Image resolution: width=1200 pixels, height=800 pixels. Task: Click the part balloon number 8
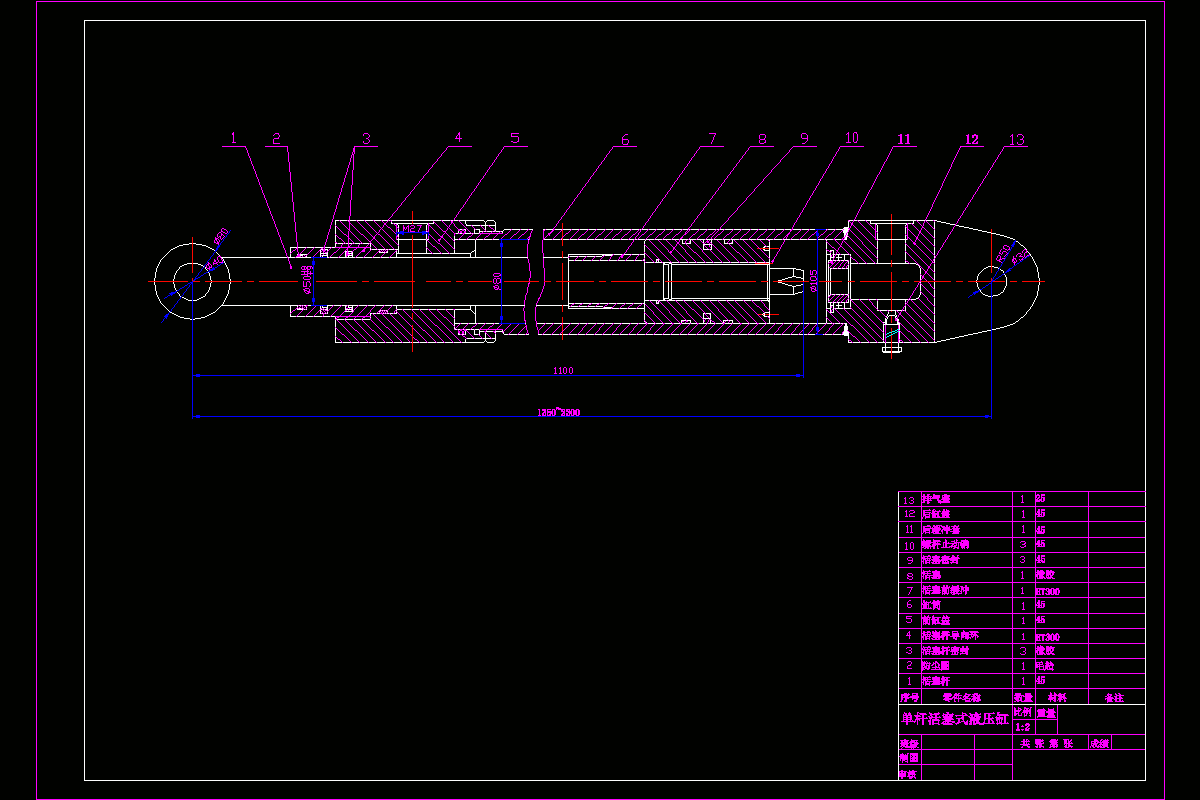coord(762,139)
